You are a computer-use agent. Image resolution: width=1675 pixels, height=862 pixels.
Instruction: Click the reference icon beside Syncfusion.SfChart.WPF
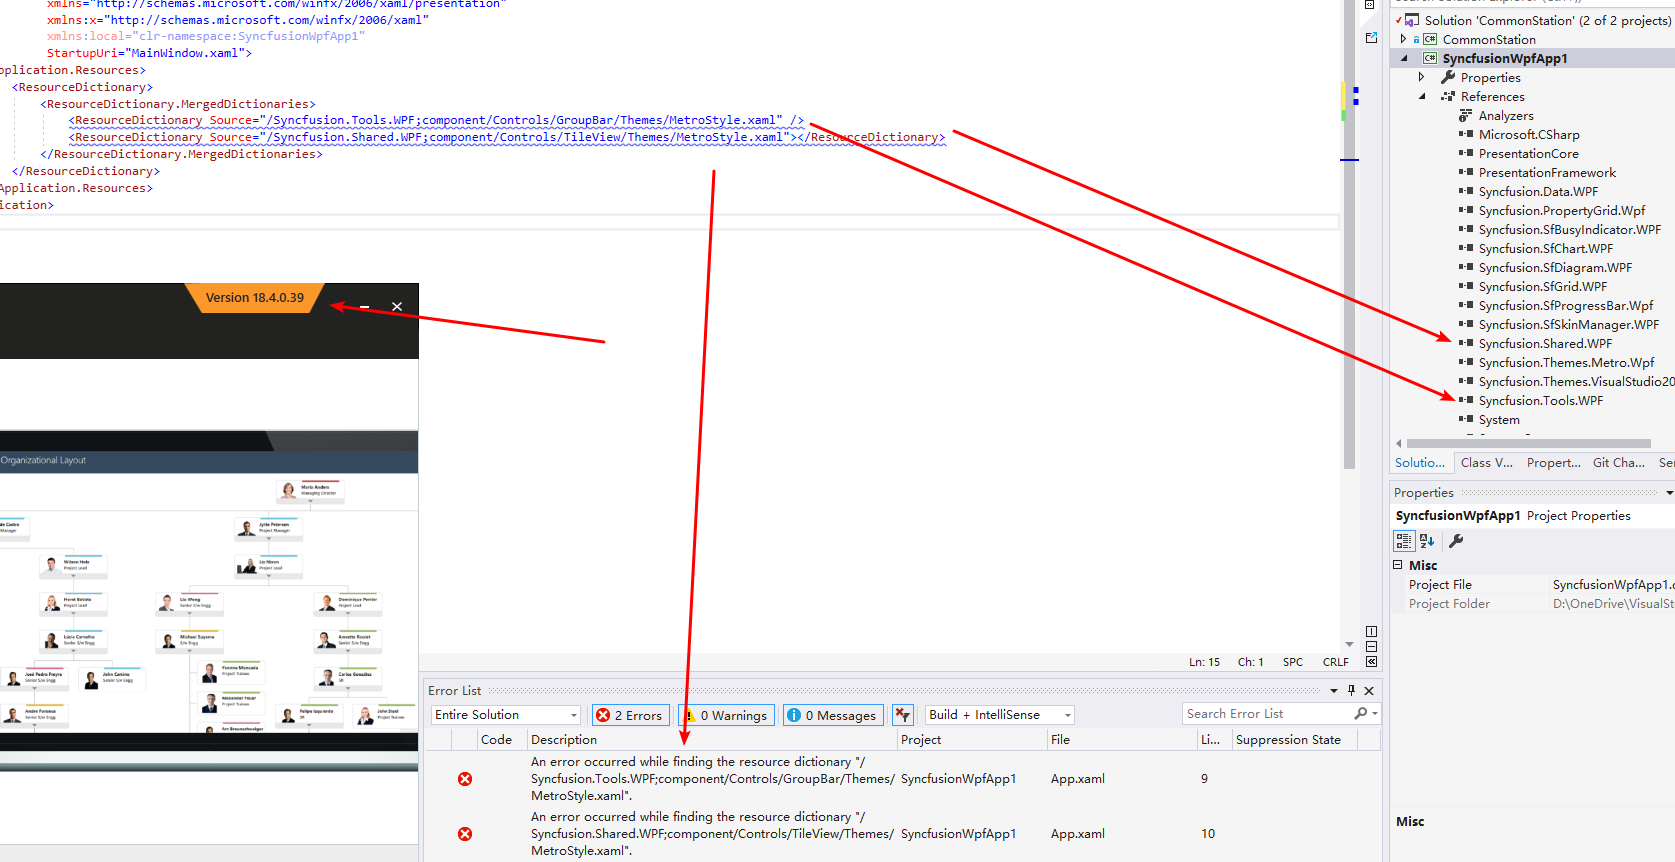coord(1466,248)
